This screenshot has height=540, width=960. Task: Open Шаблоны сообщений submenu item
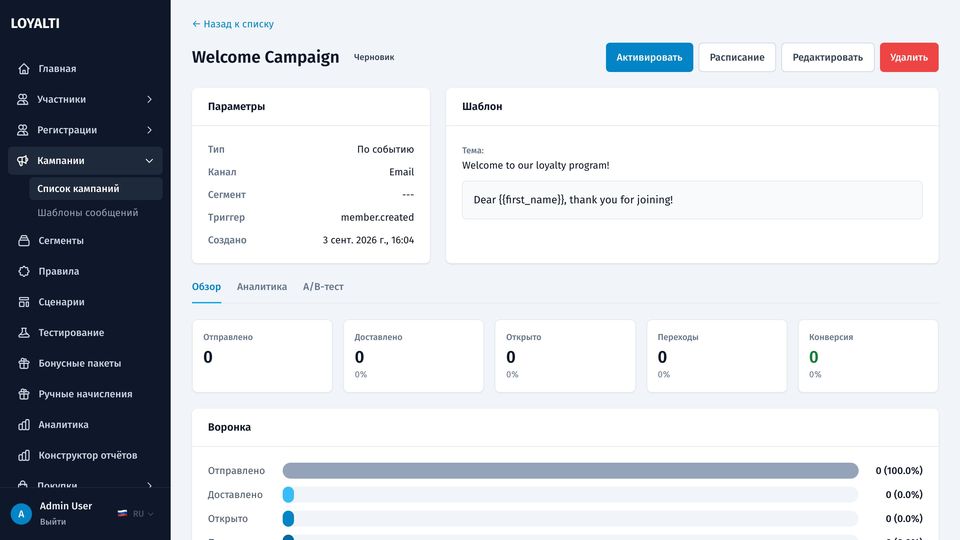coord(96,212)
